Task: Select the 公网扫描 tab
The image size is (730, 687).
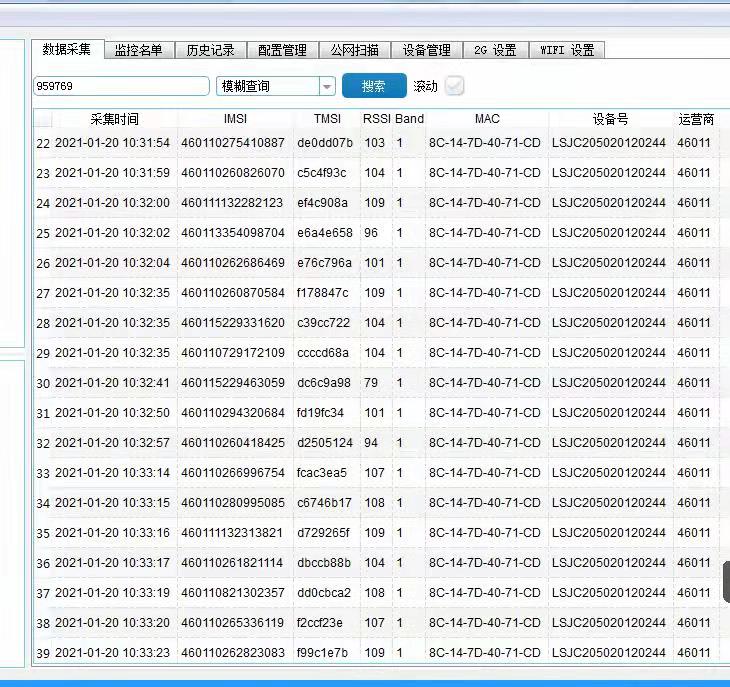Action: 354,50
